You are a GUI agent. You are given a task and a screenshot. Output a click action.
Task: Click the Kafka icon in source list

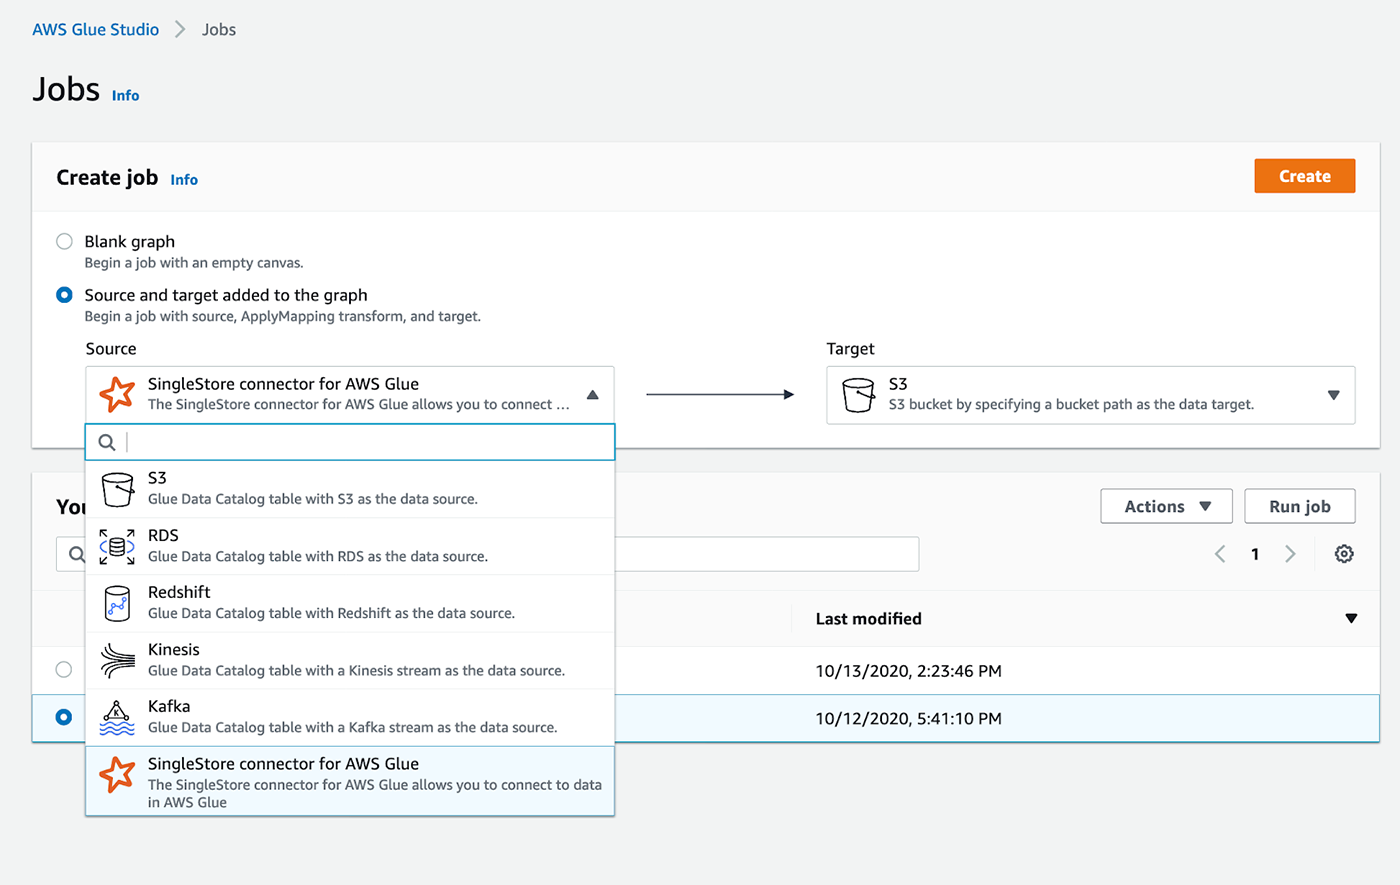tap(117, 717)
